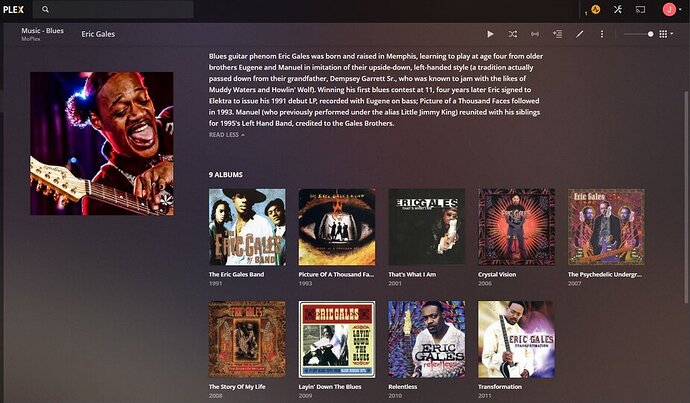The height and width of the screenshot is (403, 690).
Task: Click the Eric Gales breadcrumb title
Action: (98, 34)
